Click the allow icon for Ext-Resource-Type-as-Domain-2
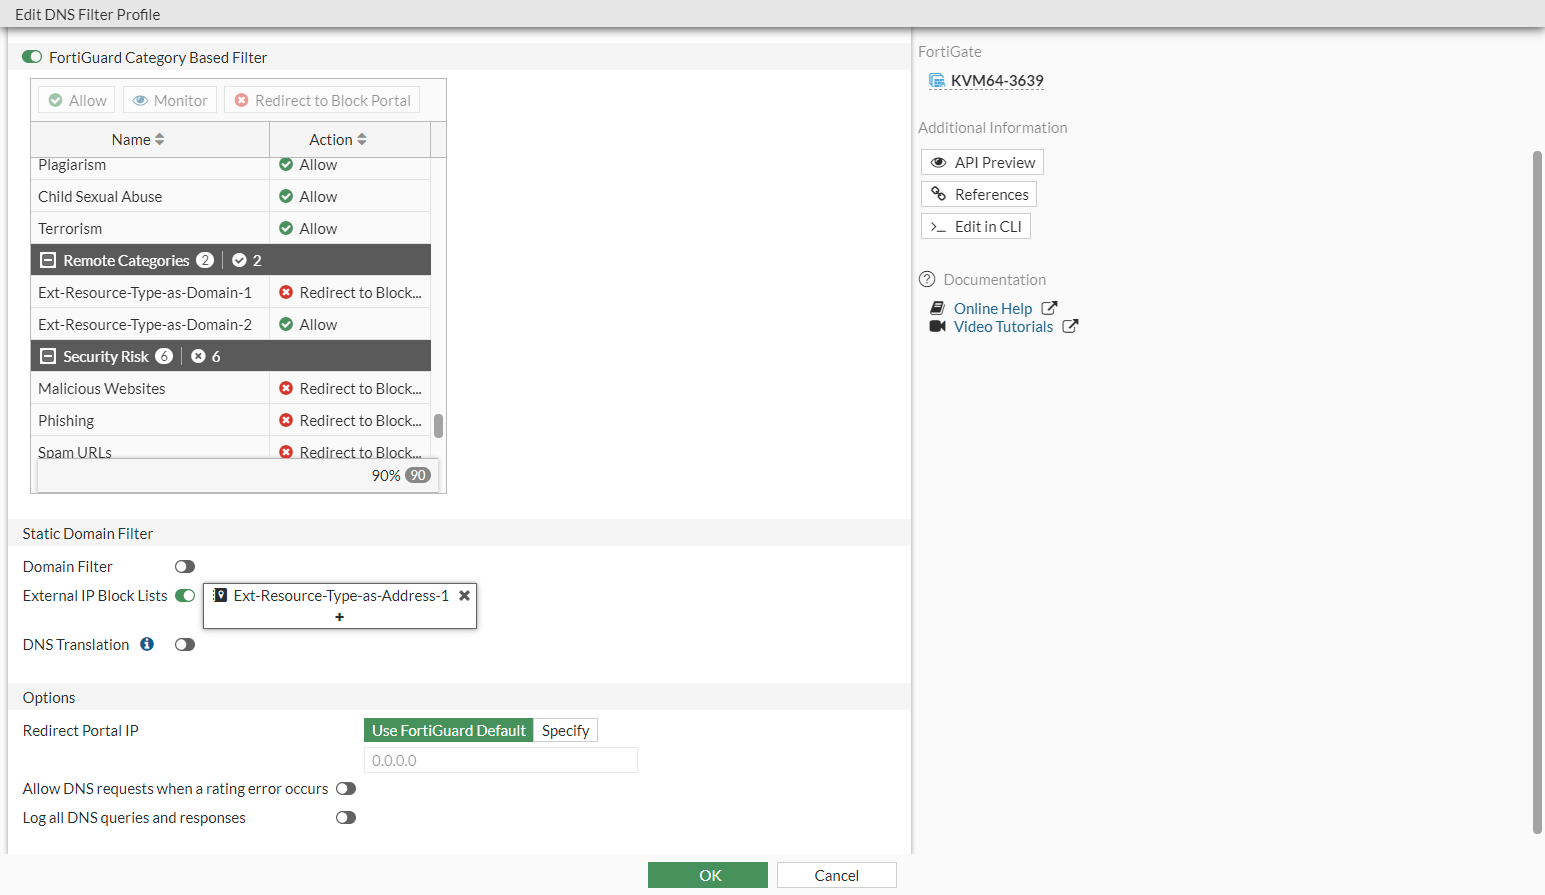The width and height of the screenshot is (1545, 895). (286, 324)
